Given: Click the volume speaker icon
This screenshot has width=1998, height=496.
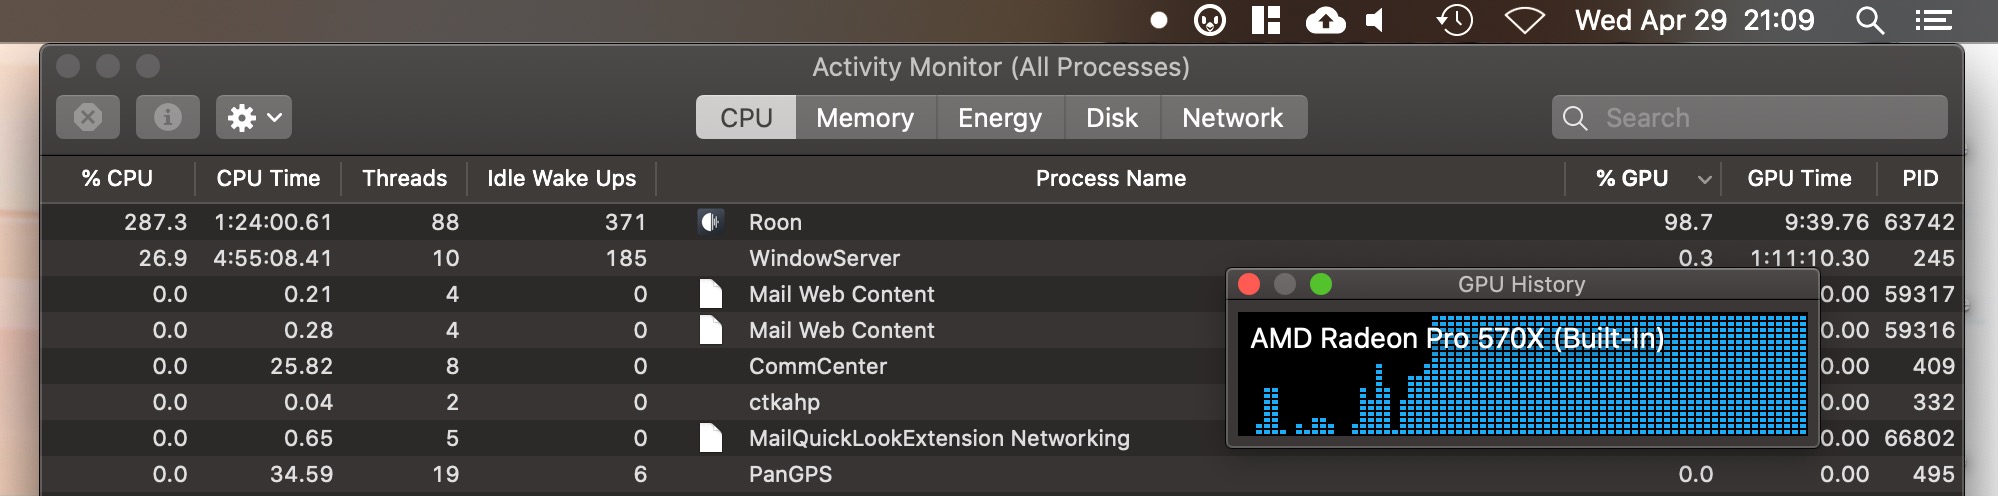Looking at the screenshot, I should click(x=1376, y=21).
